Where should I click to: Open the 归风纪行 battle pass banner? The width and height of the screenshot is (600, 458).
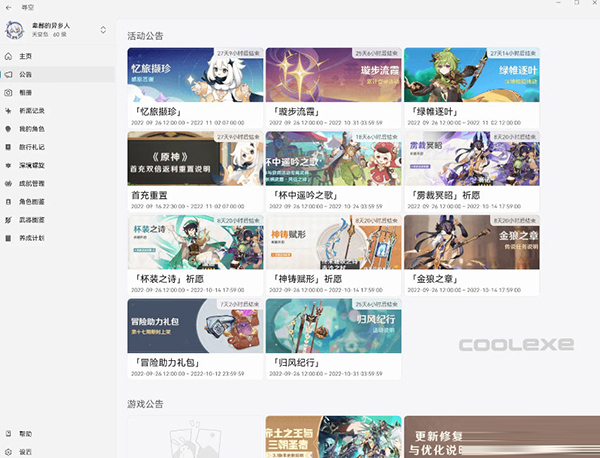(333, 326)
